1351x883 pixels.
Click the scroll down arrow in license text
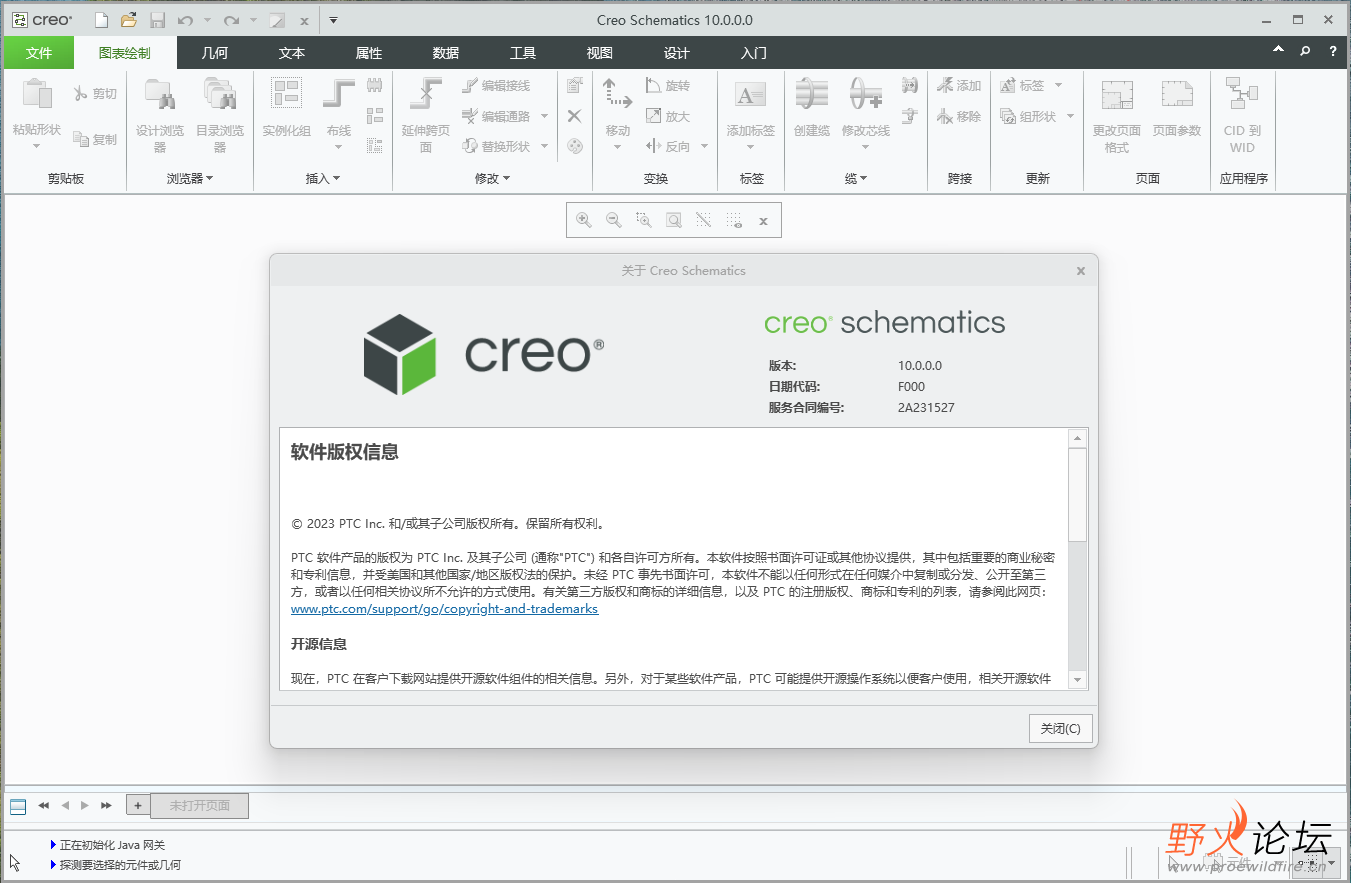click(x=1077, y=680)
